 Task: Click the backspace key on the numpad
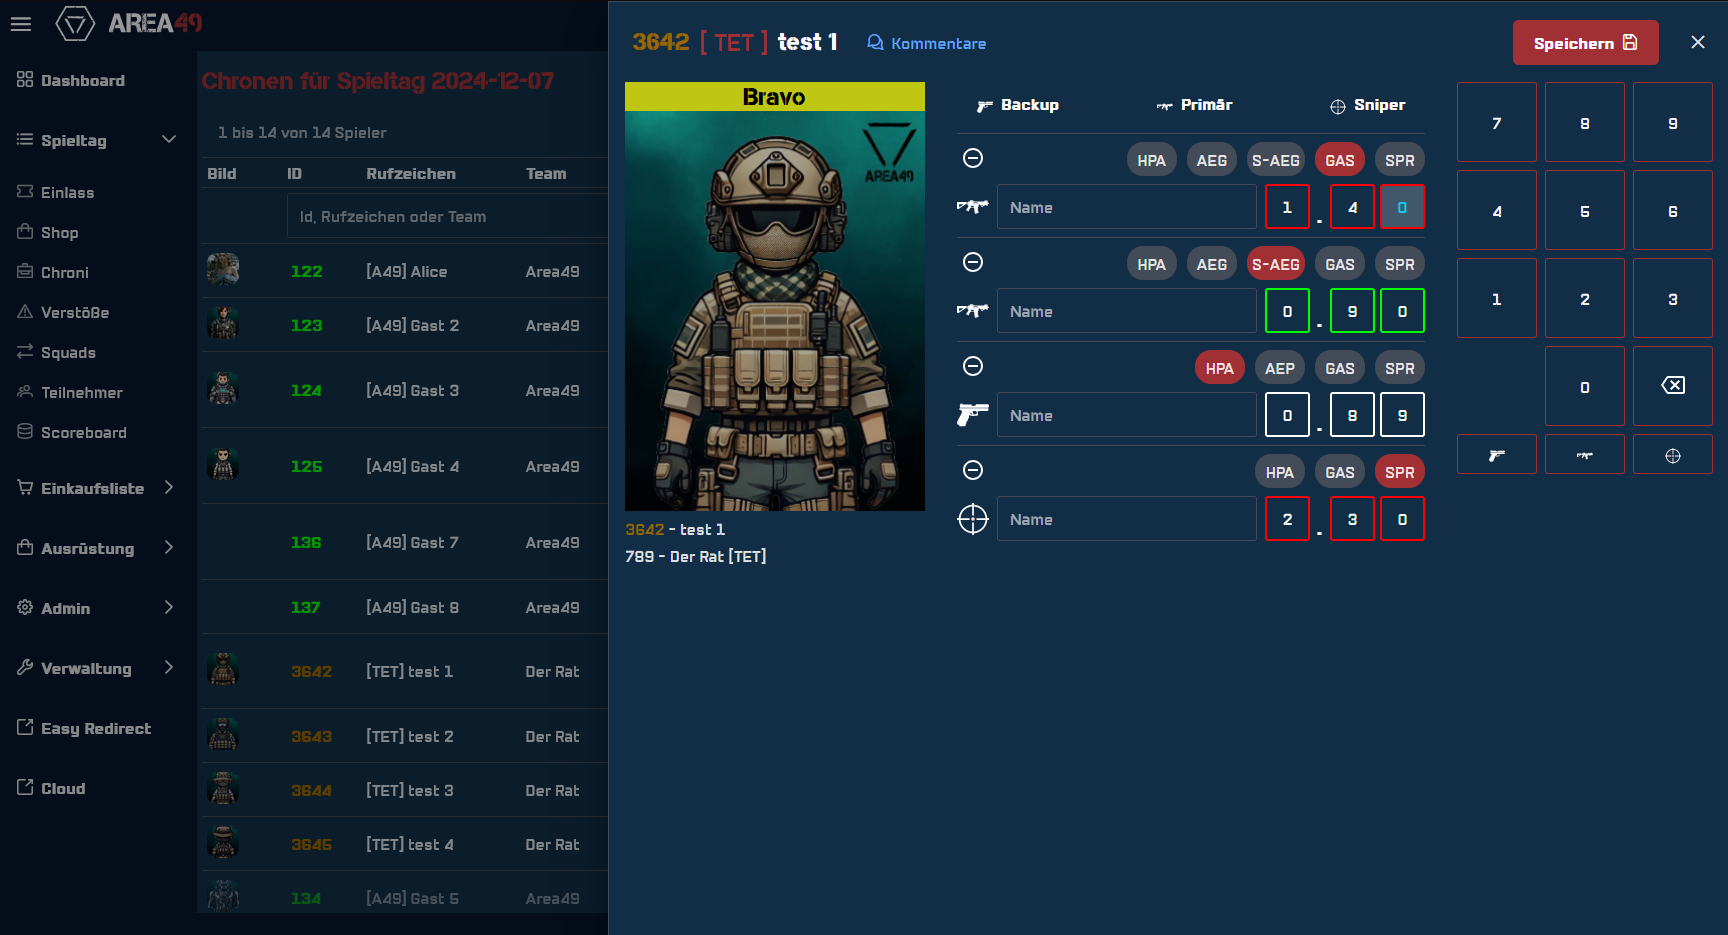click(1673, 386)
